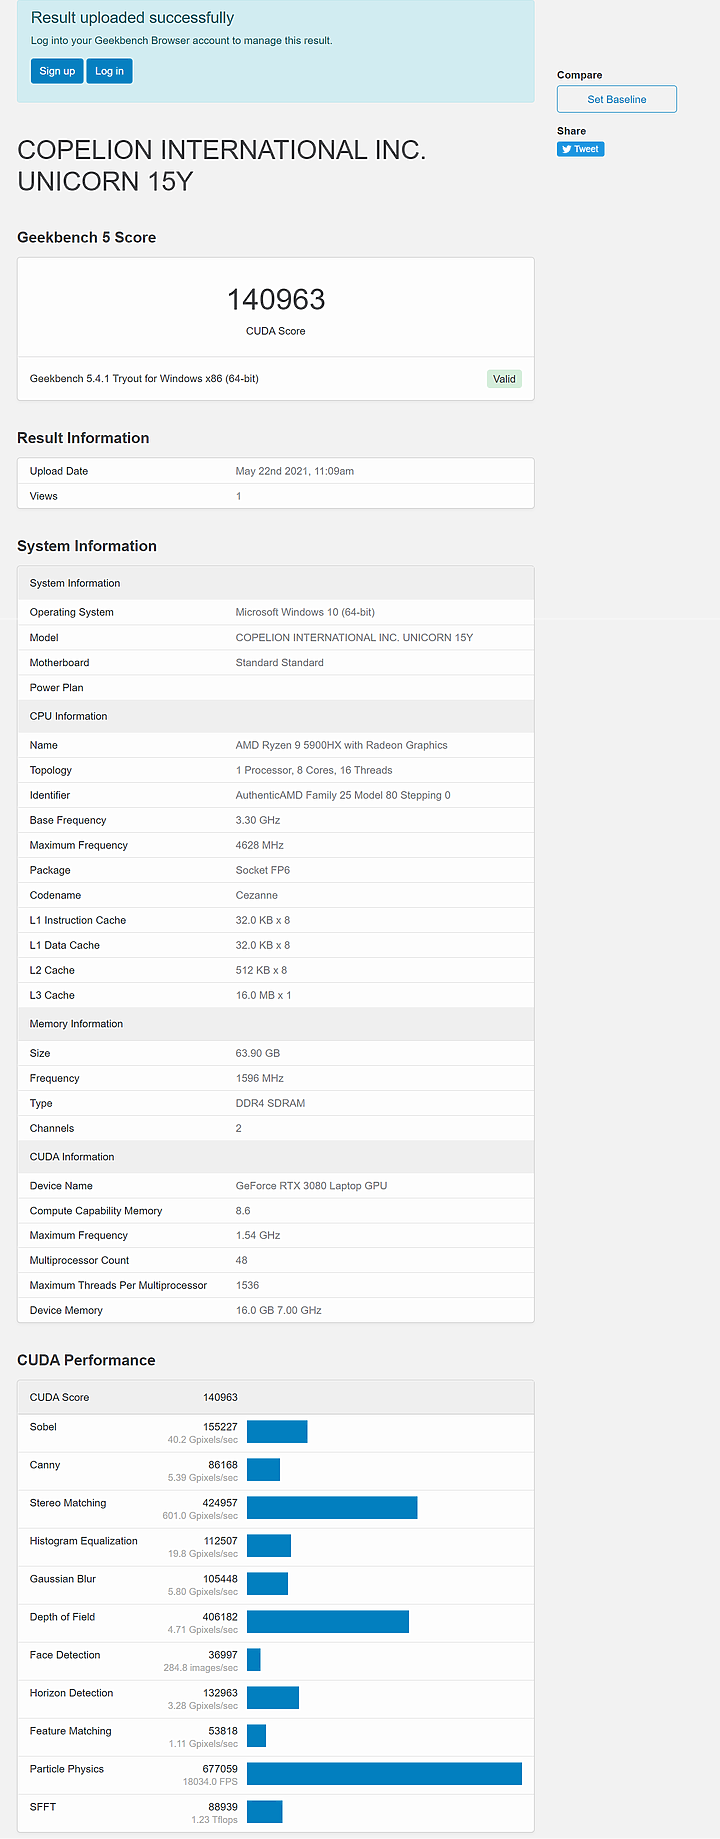Click the SFFT score 88939
The image size is (720, 1839).
[x=223, y=1807]
